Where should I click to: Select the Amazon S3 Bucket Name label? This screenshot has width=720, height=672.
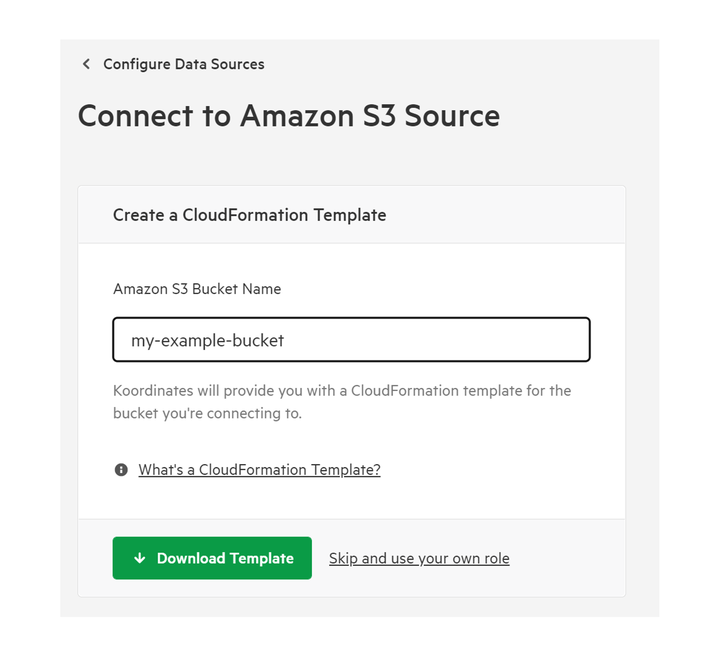coord(197,289)
